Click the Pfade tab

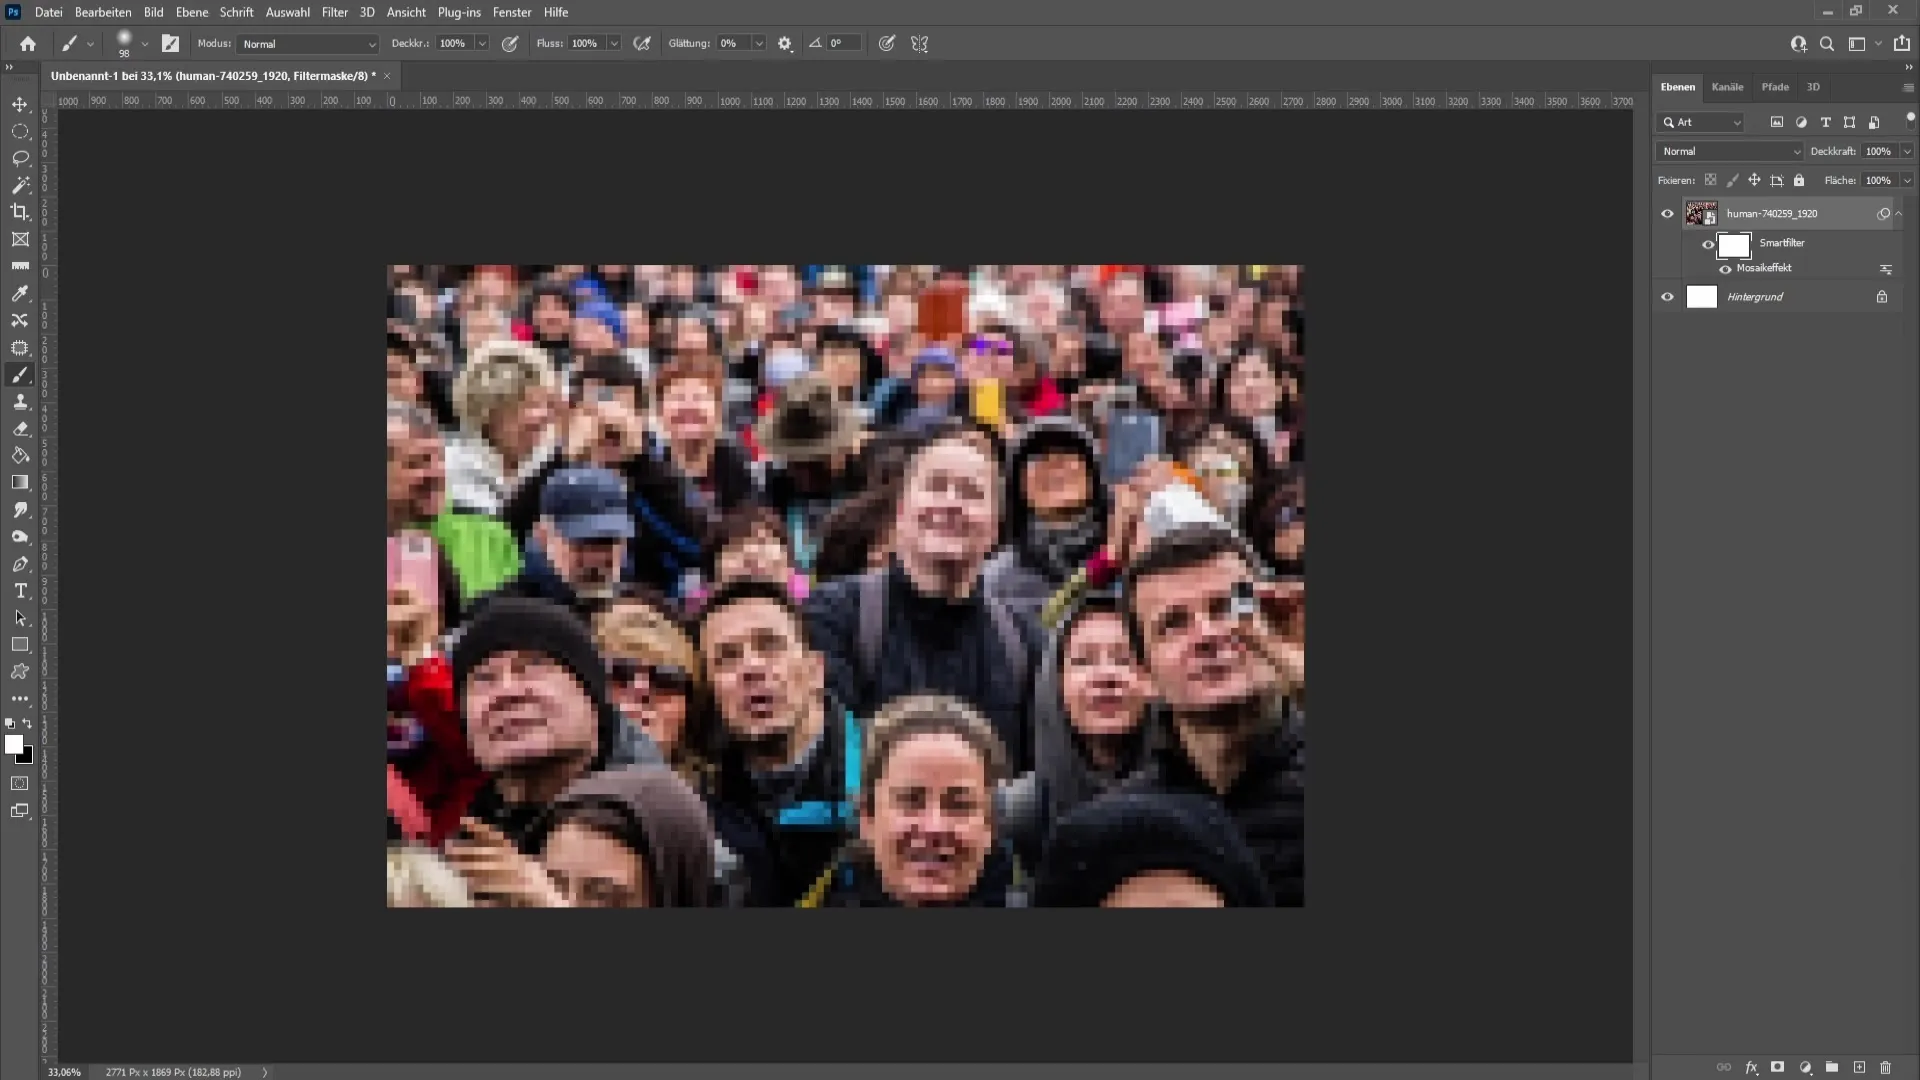(1774, 86)
